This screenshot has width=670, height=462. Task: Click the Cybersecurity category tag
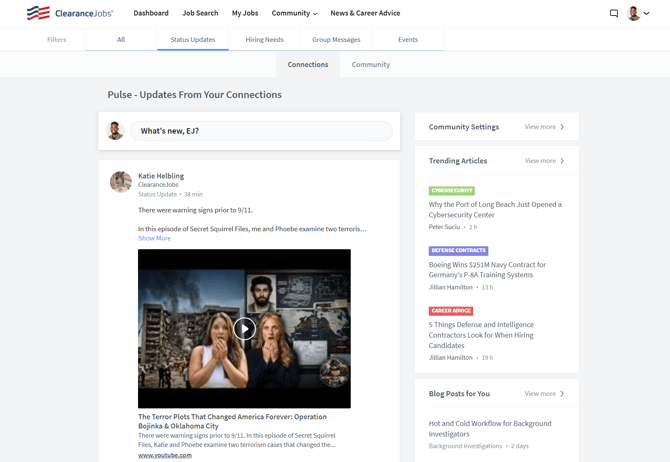pos(452,191)
